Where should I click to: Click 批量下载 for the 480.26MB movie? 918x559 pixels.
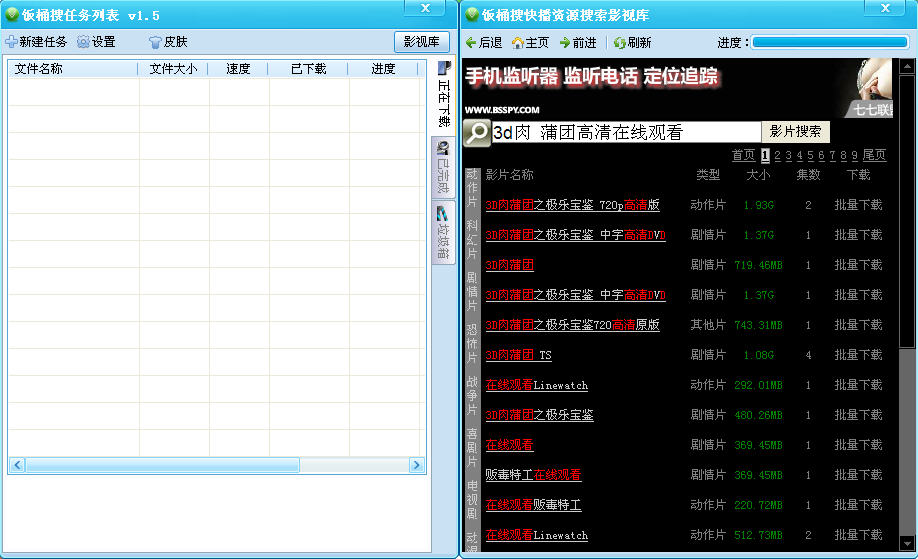pos(858,414)
